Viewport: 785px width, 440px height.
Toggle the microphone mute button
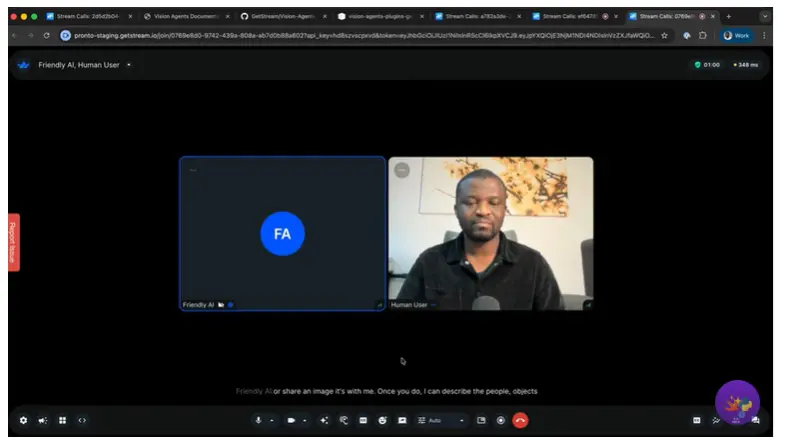258,420
